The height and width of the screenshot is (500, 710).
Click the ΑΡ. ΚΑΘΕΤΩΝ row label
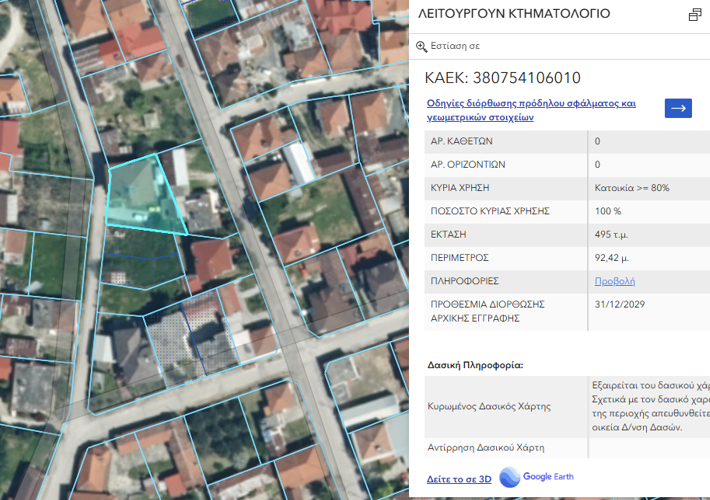click(x=461, y=141)
